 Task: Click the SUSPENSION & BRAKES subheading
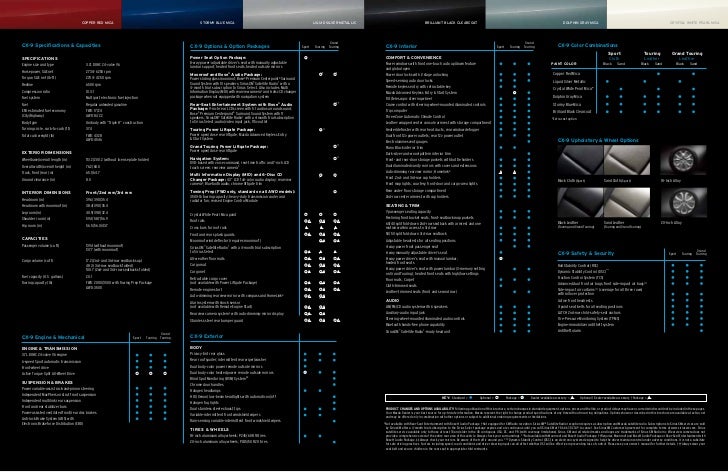[x=47, y=382]
